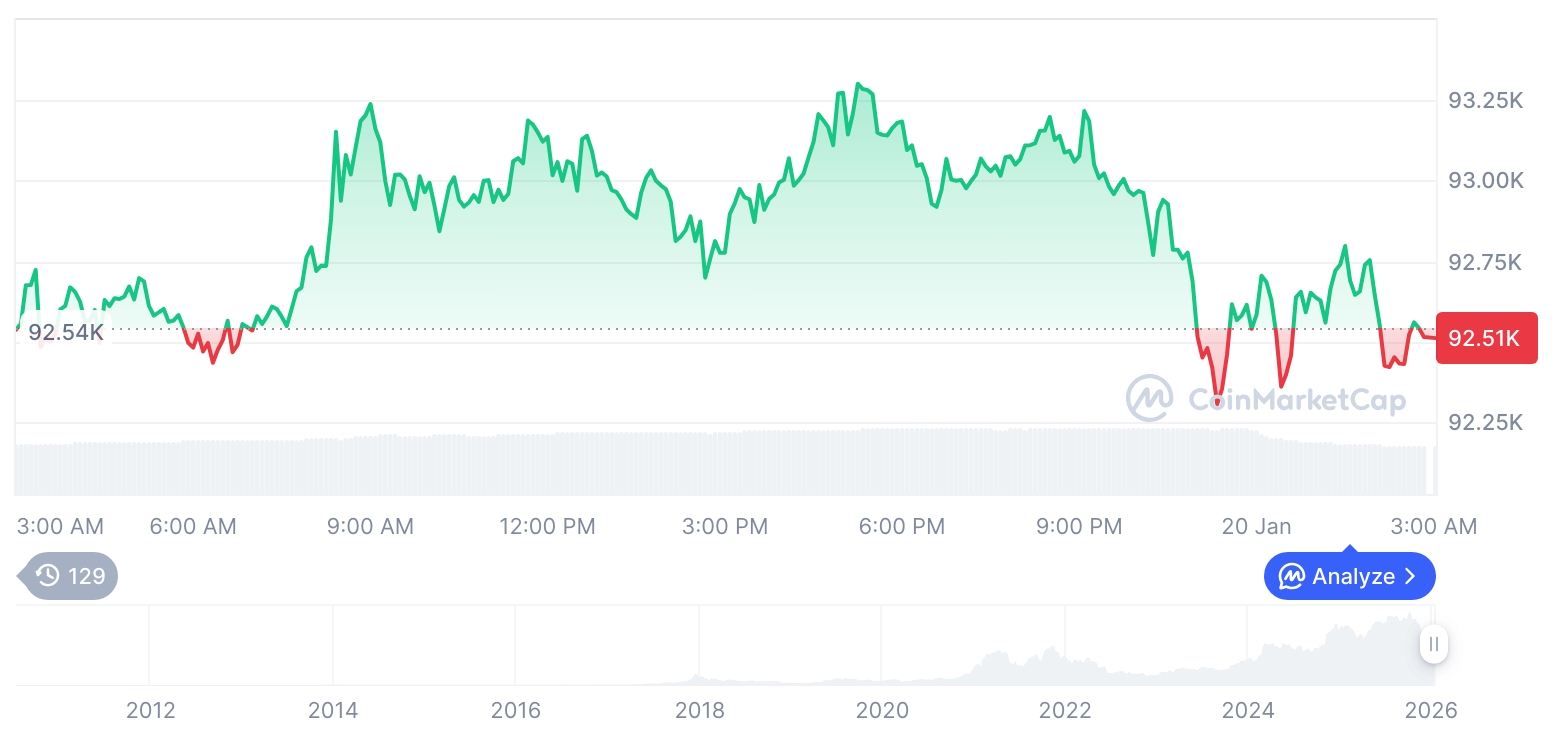1566x732 pixels.
Task: Select 2018 on the timeline navigator
Action: [x=700, y=711]
